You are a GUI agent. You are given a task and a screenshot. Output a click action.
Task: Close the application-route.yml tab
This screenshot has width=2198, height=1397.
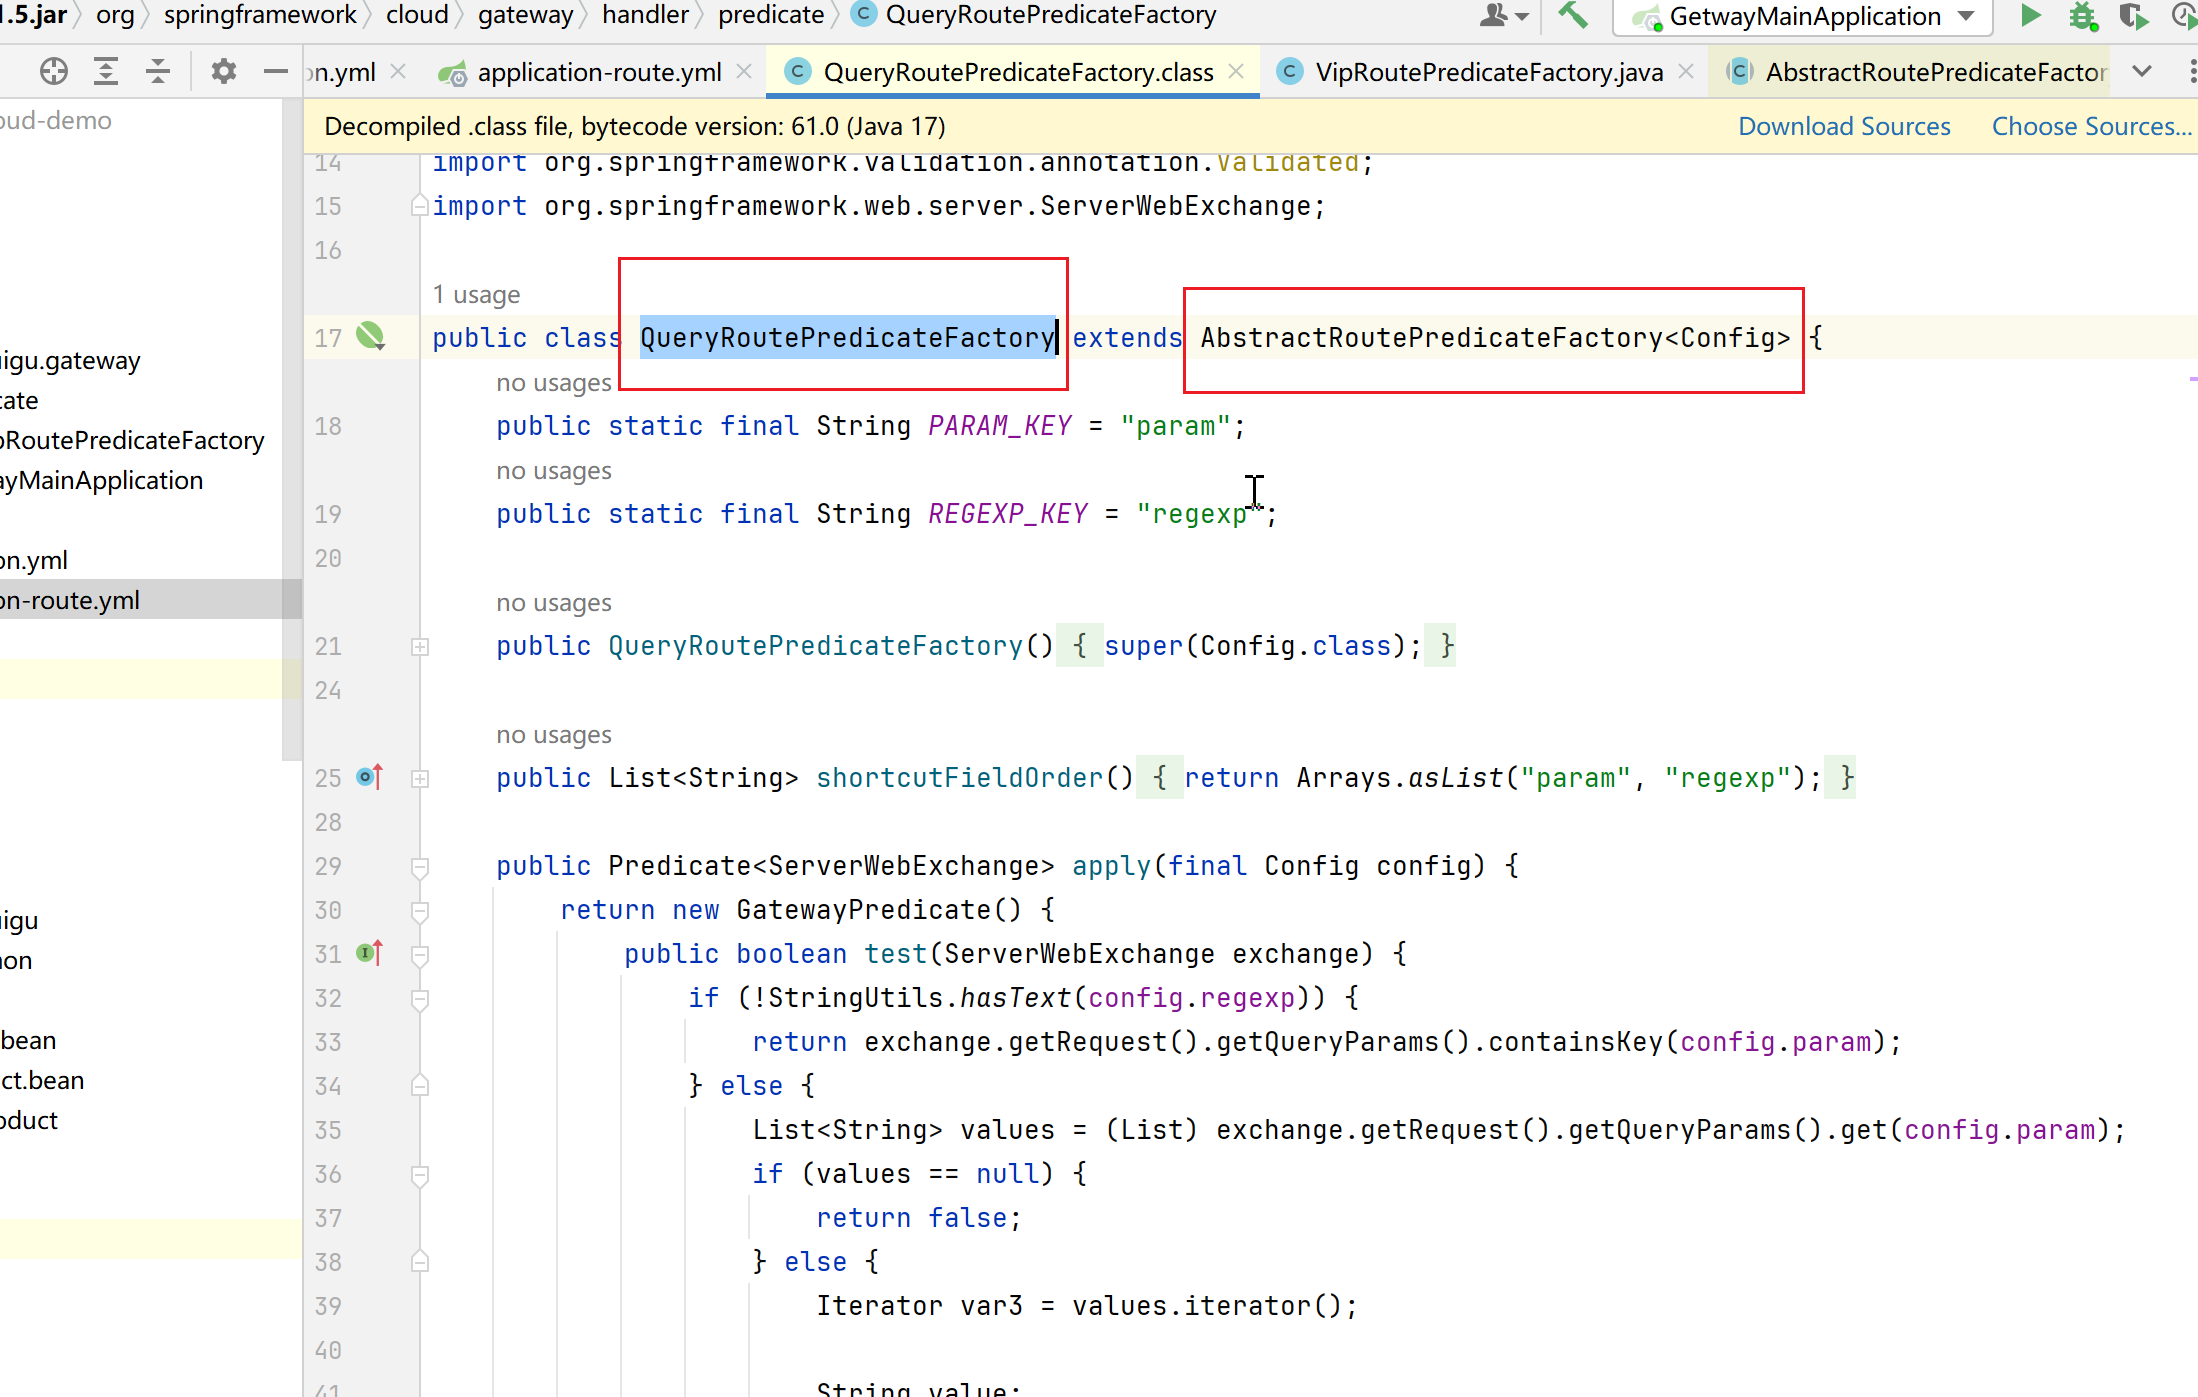click(x=744, y=71)
